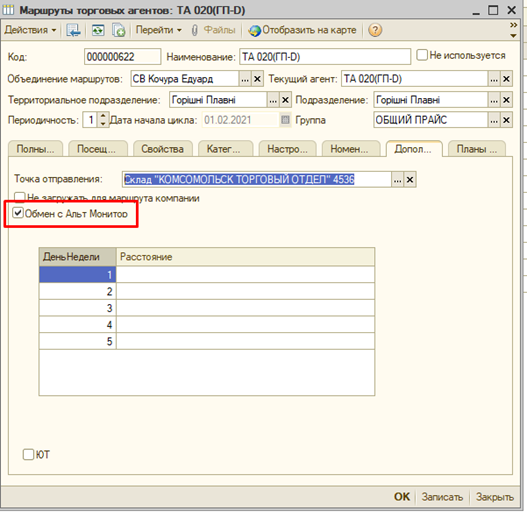Open selection list for Группа field
The height and width of the screenshot is (518, 527).
coord(494,120)
